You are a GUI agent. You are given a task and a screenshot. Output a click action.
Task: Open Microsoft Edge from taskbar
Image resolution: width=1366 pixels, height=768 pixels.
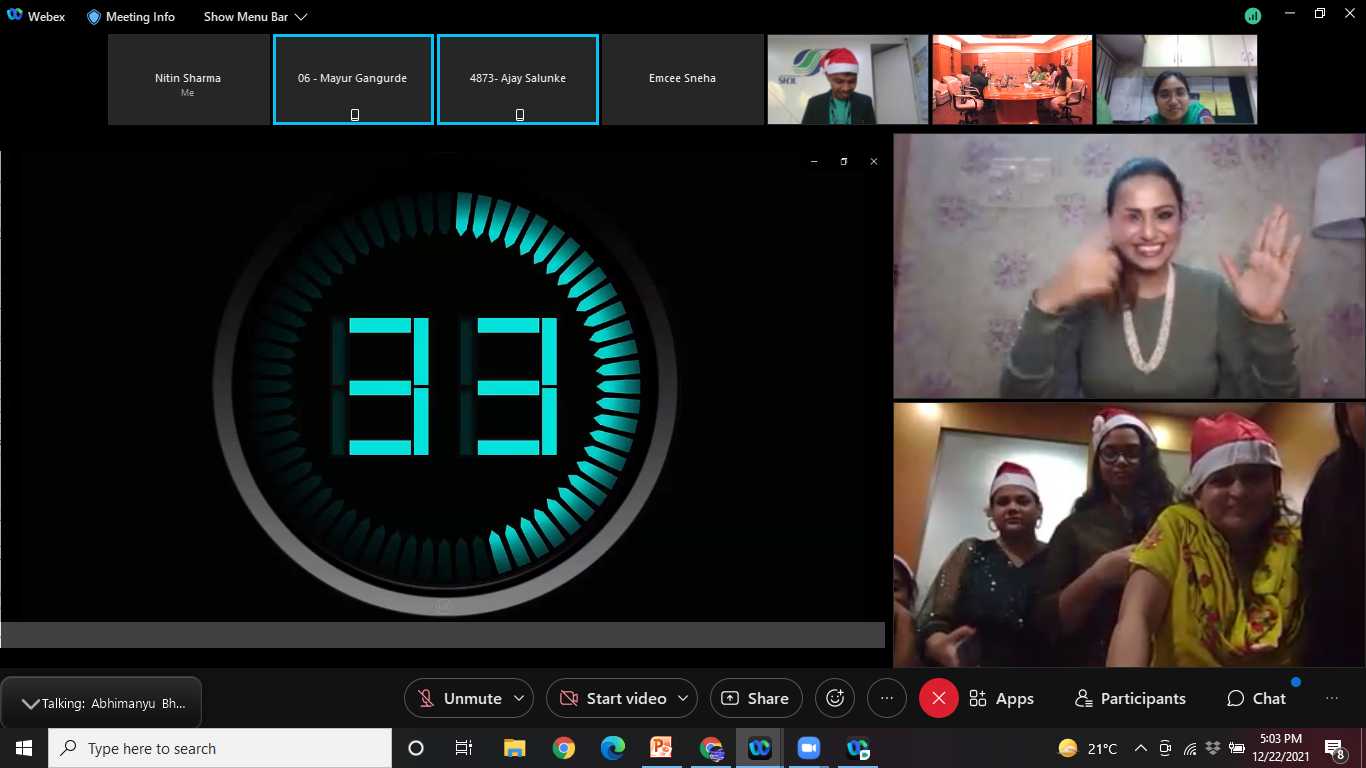[613, 748]
